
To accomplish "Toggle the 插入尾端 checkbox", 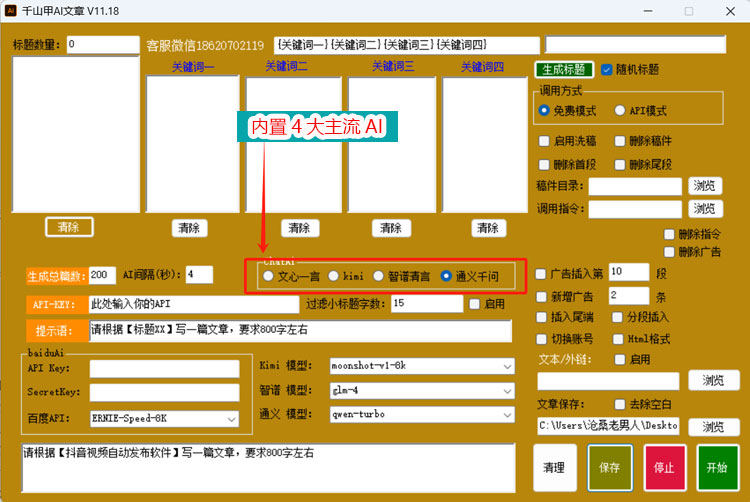I will [x=541, y=317].
